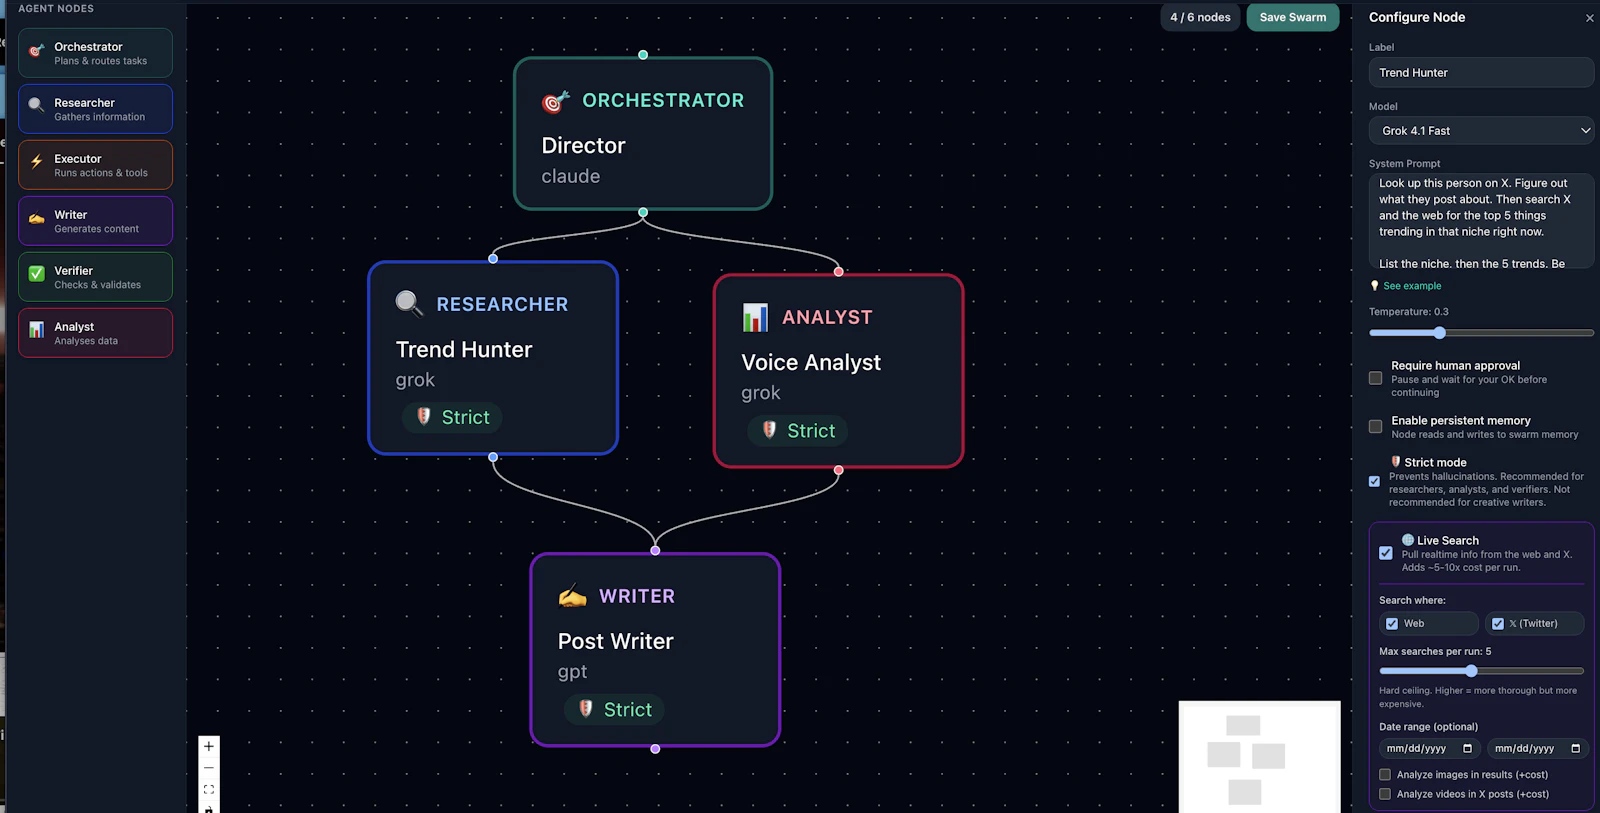Select the Analyst Voice Analyst node
The height and width of the screenshot is (813, 1600).
(x=838, y=371)
